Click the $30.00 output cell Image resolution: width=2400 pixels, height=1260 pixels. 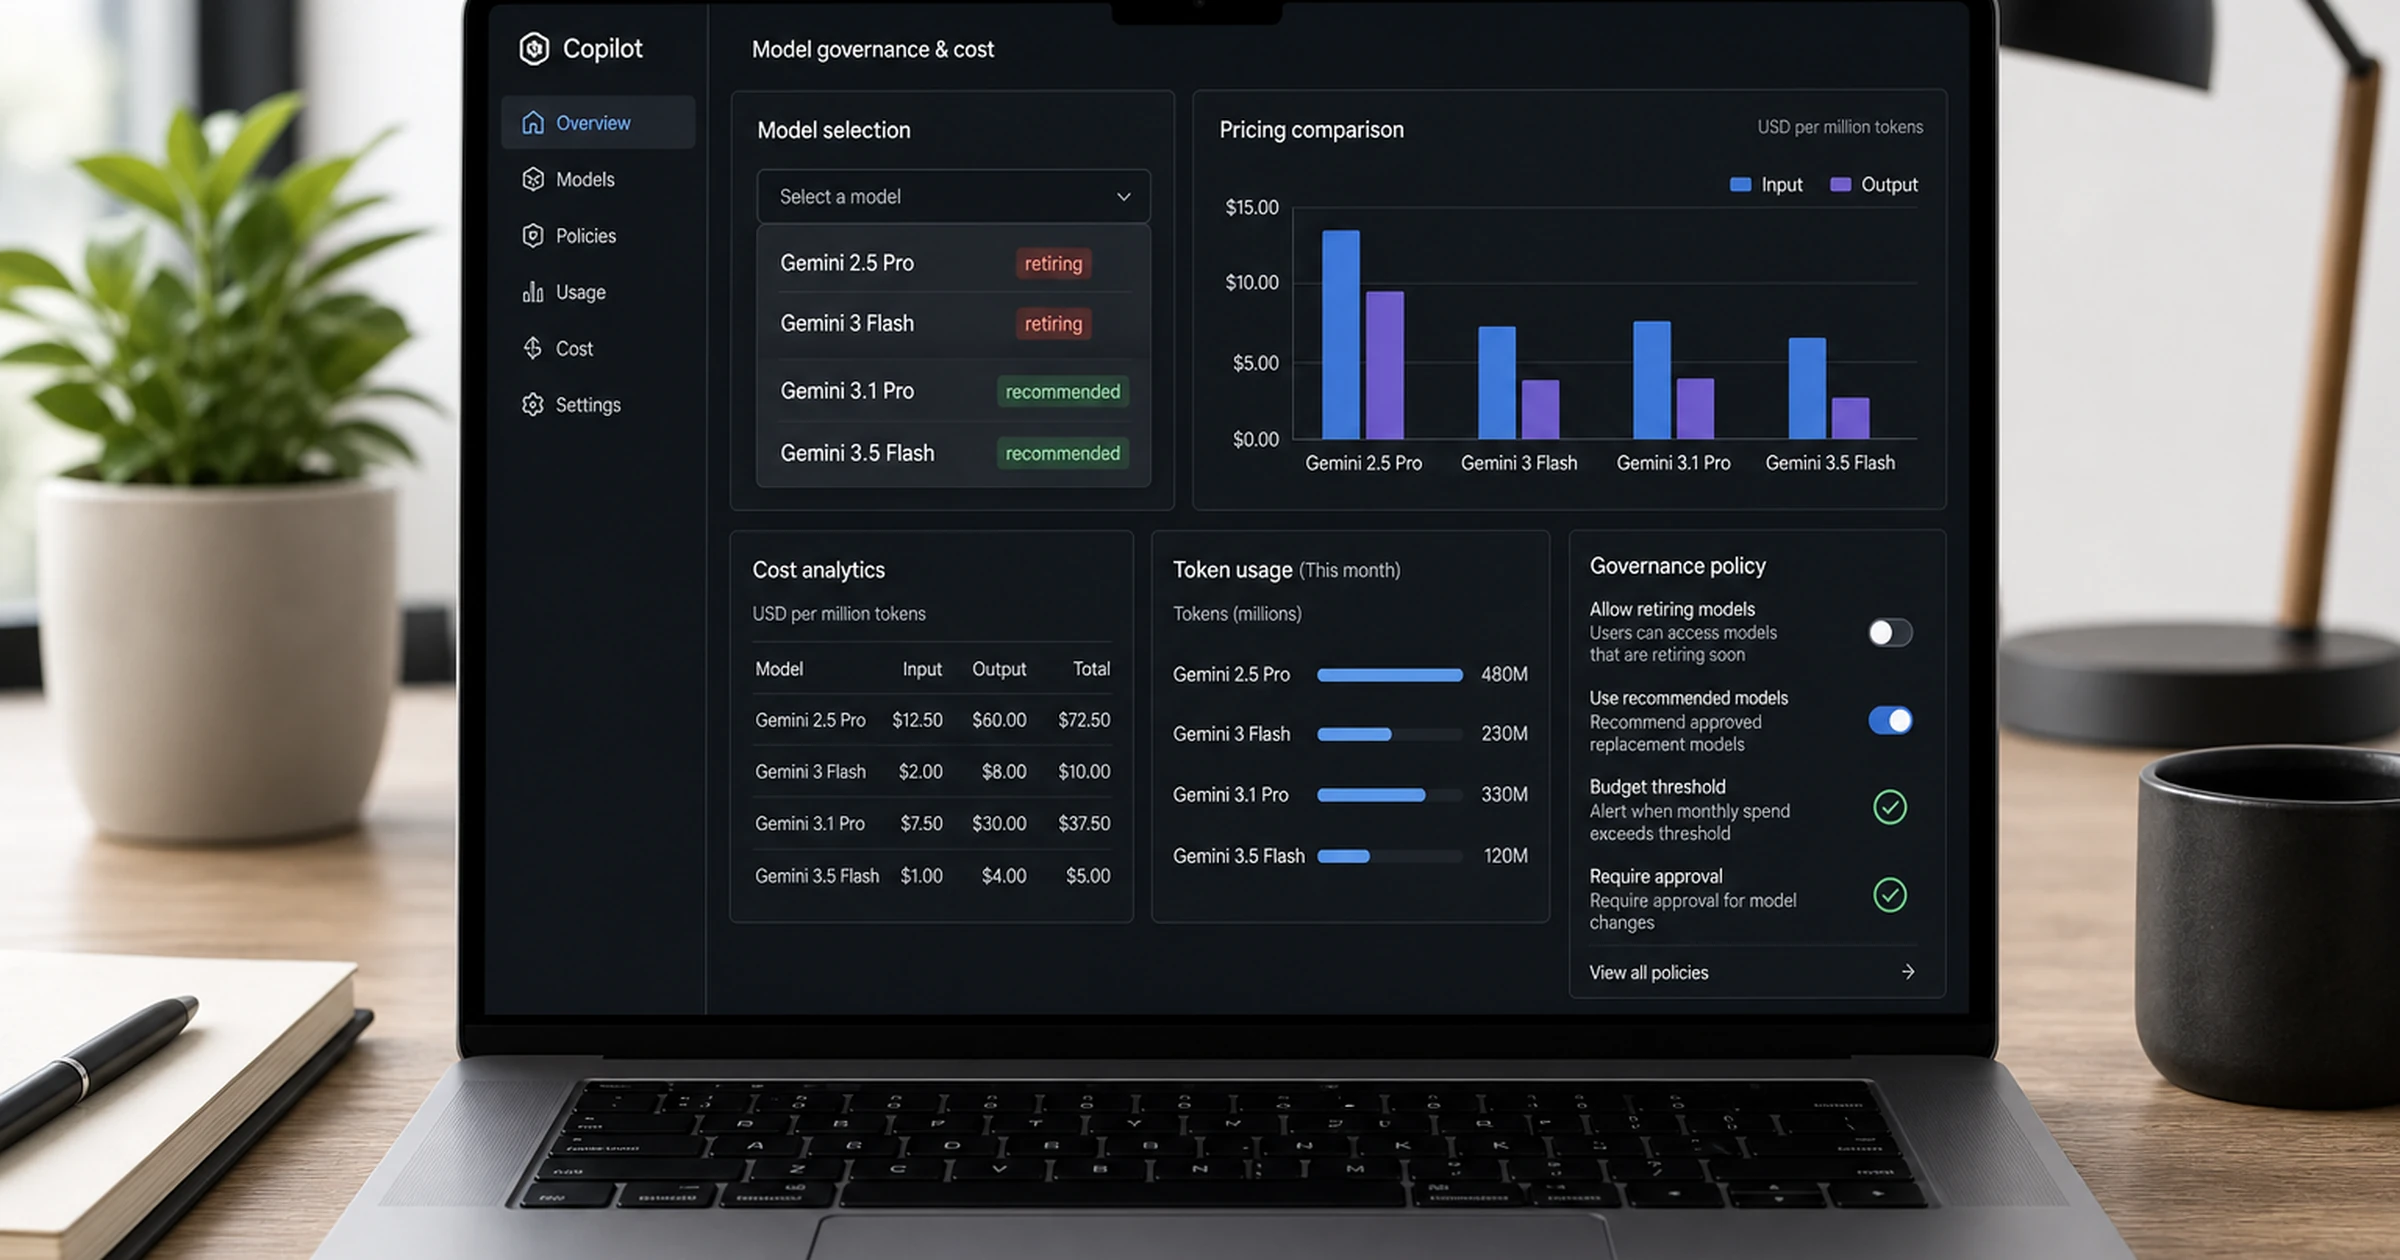[x=999, y=824]
